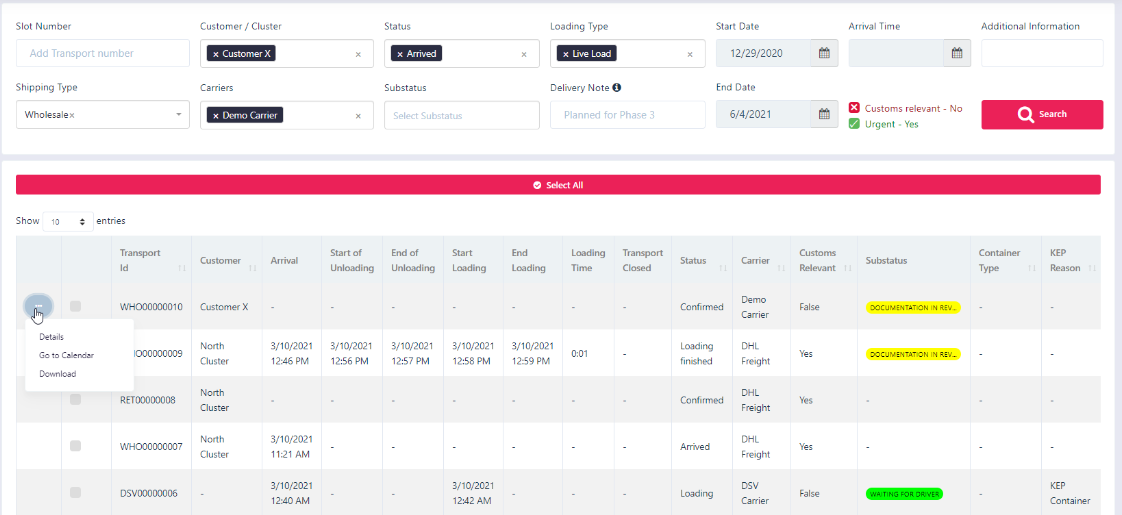Remove the Arrived status tag
Image resolution: width=1122 pixels, height=515 pixels.
click(400, 54)
